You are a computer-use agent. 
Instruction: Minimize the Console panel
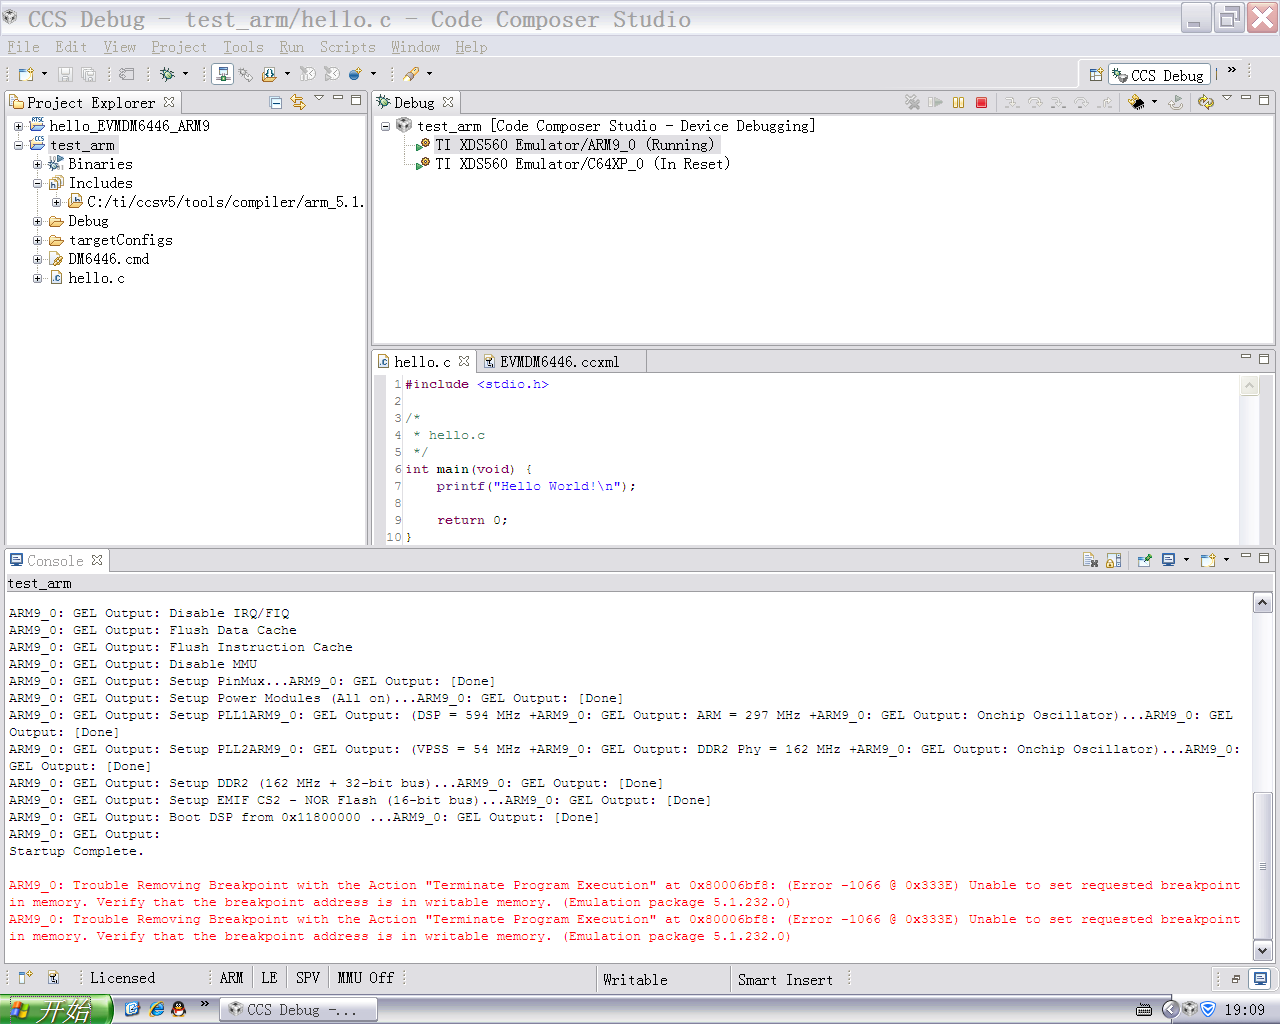(1246, 557)
